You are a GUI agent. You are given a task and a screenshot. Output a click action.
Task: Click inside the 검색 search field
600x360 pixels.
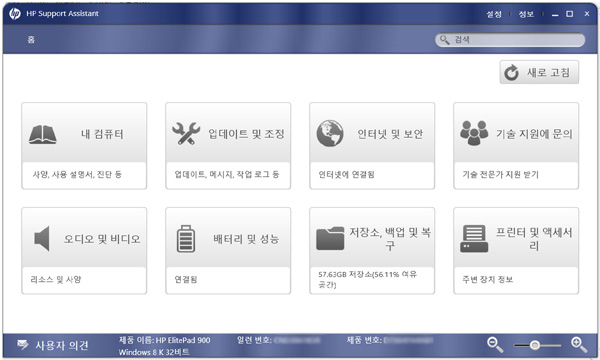pyautogui.click(x=510, y=40)
